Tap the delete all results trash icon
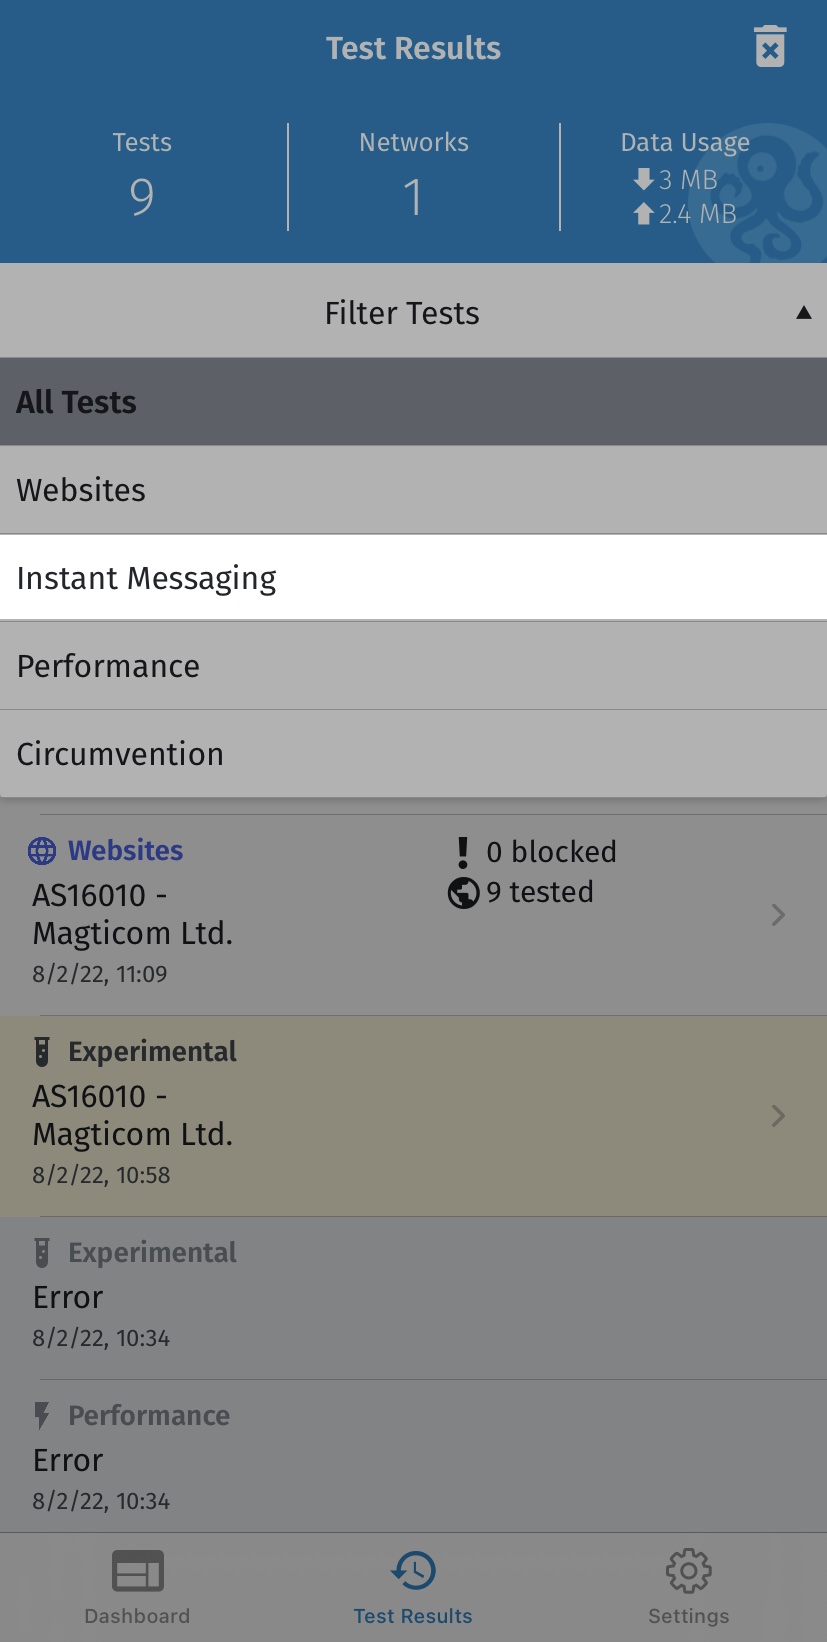This screenshot has height=1642, width=827. 770,47
